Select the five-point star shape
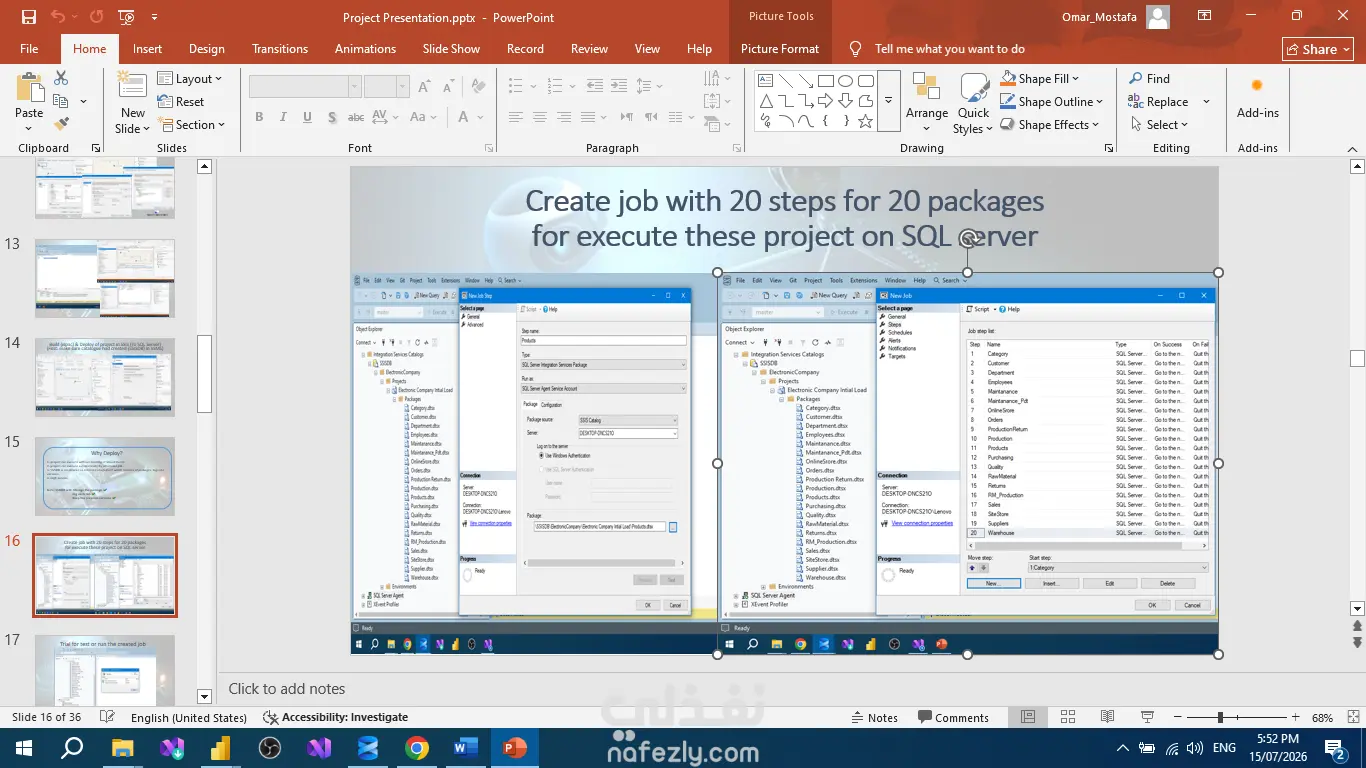1366x768 pixels. tap(866, 121)
